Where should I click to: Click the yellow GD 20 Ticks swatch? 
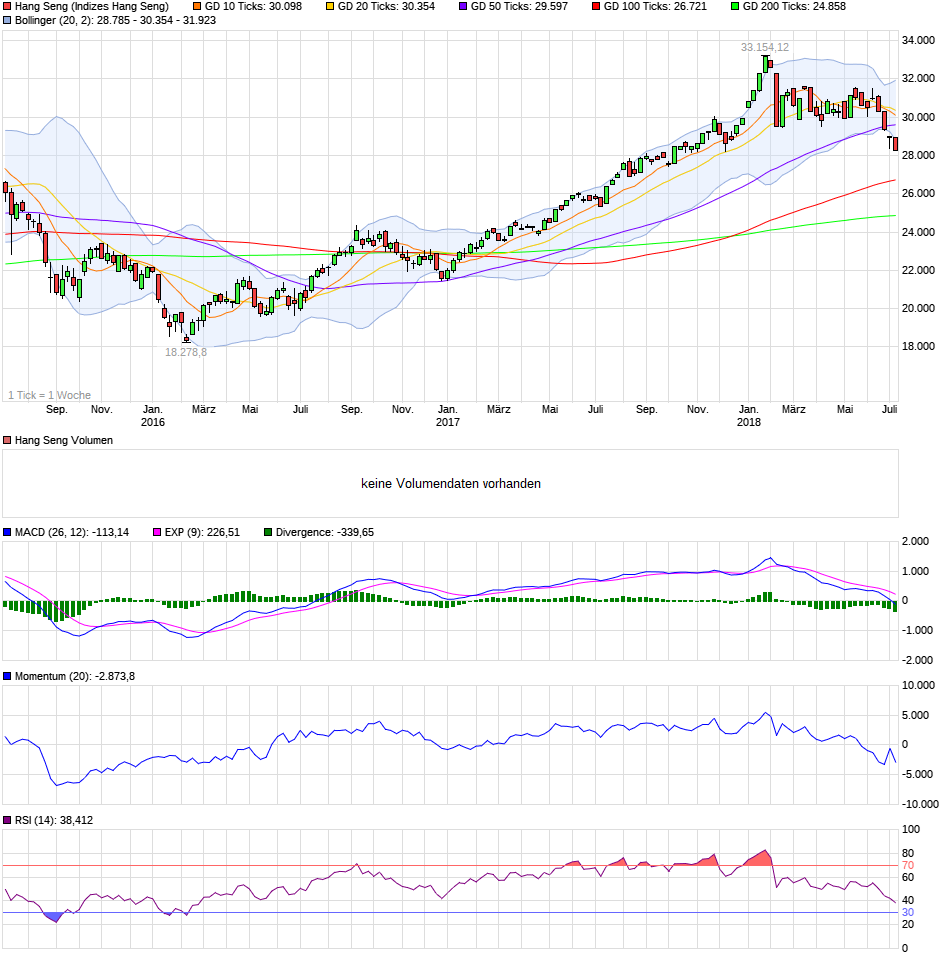click(x=330, y=7)
